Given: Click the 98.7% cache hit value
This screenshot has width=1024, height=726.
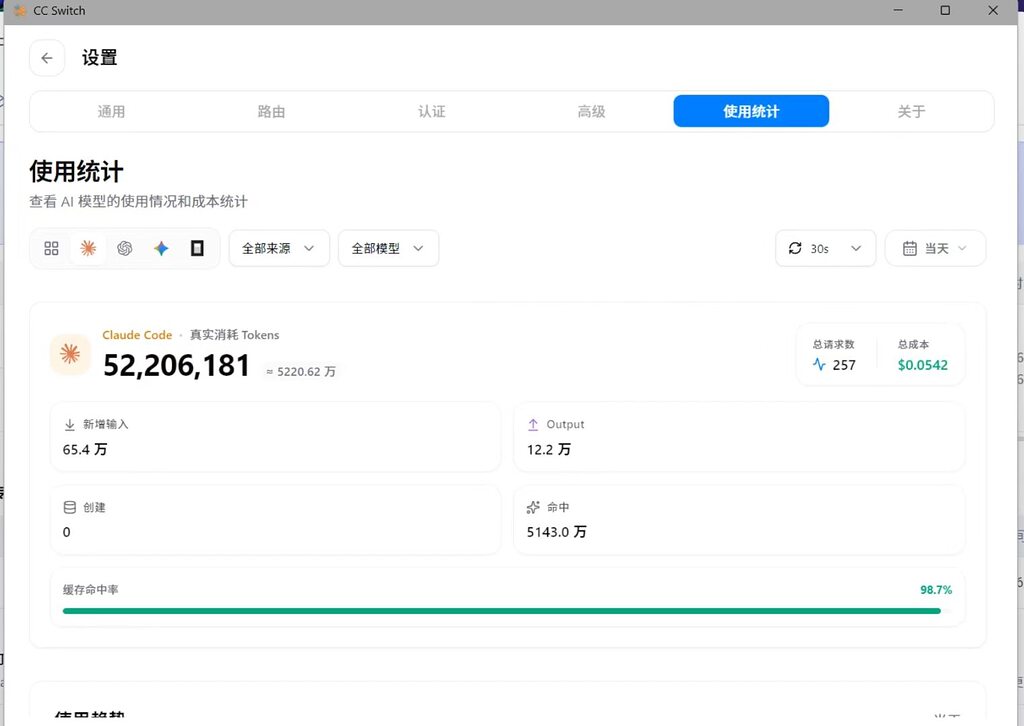Looking at the screenshot, I should [936, 590].
